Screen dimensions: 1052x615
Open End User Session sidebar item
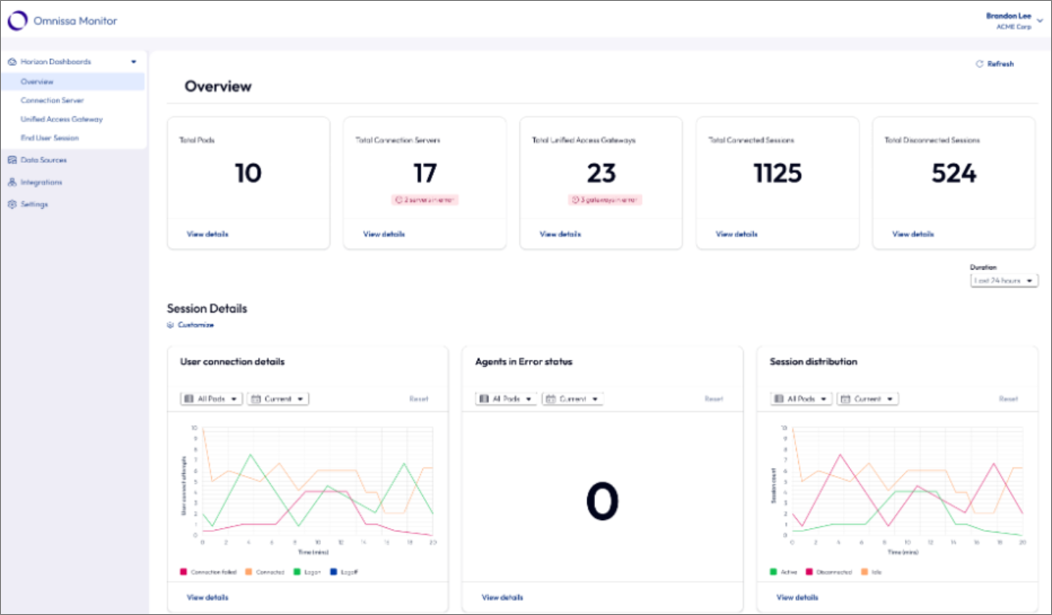coord(50,138)
